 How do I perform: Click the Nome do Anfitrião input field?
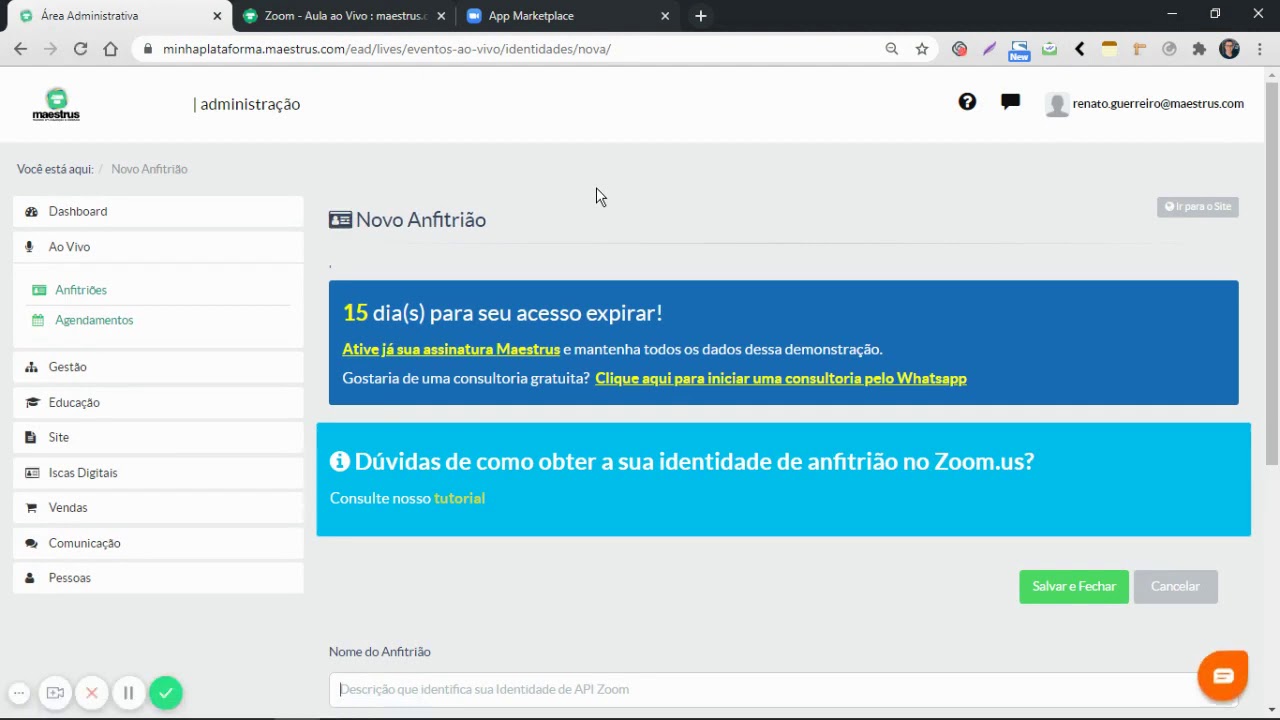tap(783, 689)
